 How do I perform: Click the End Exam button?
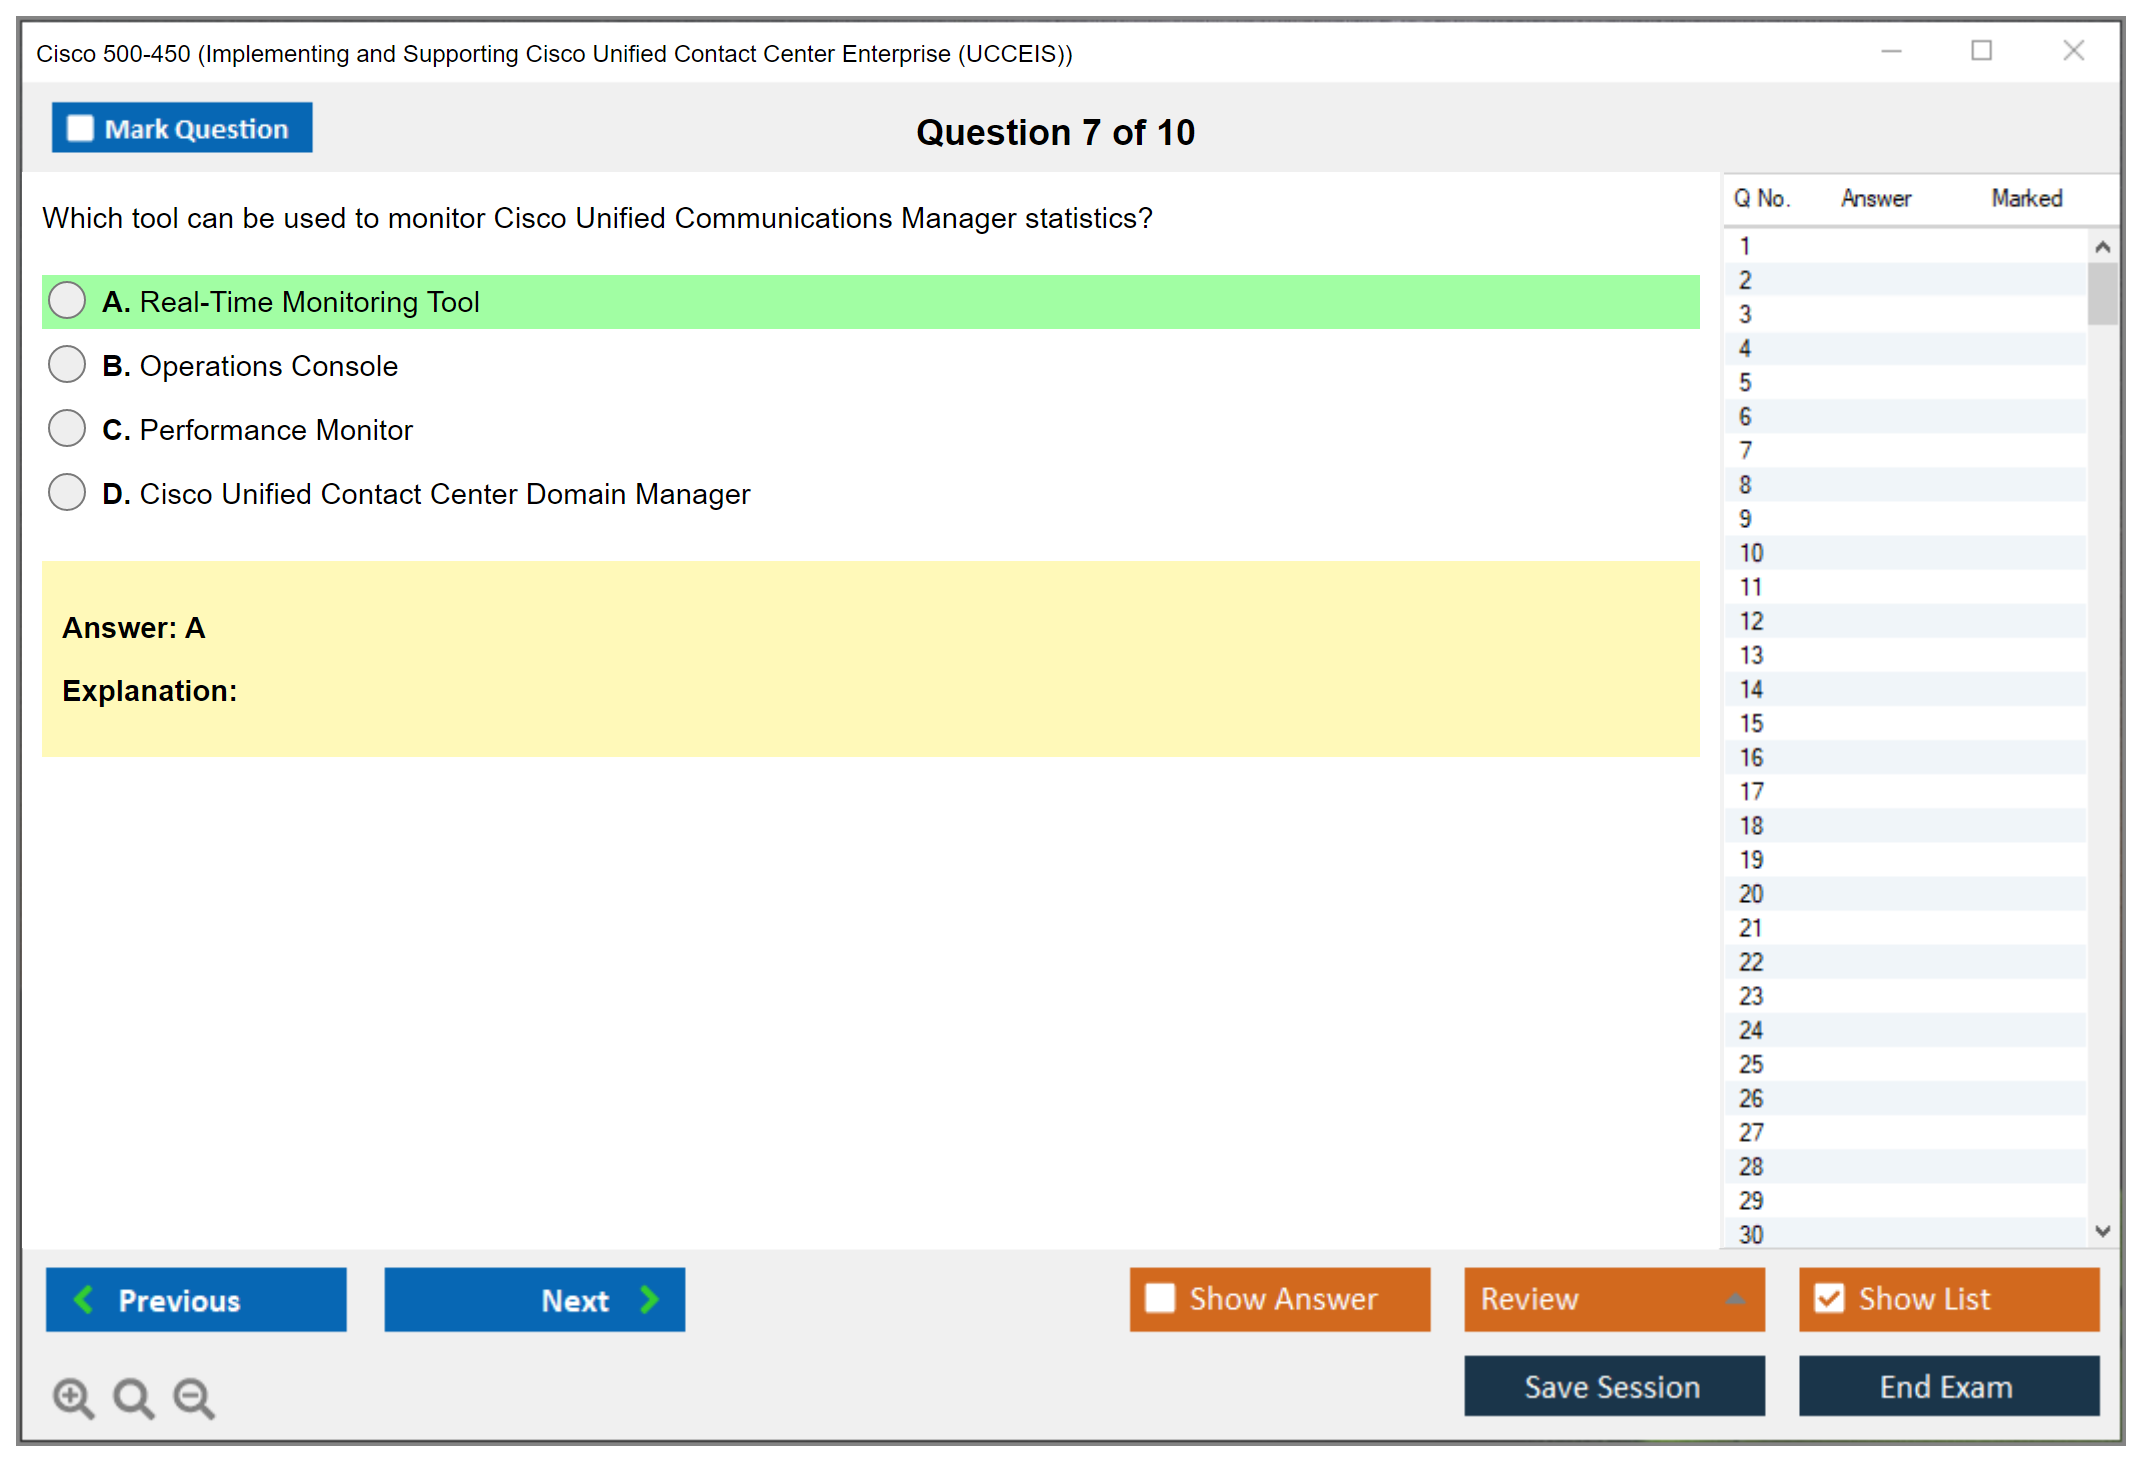pos(1947,1386)
